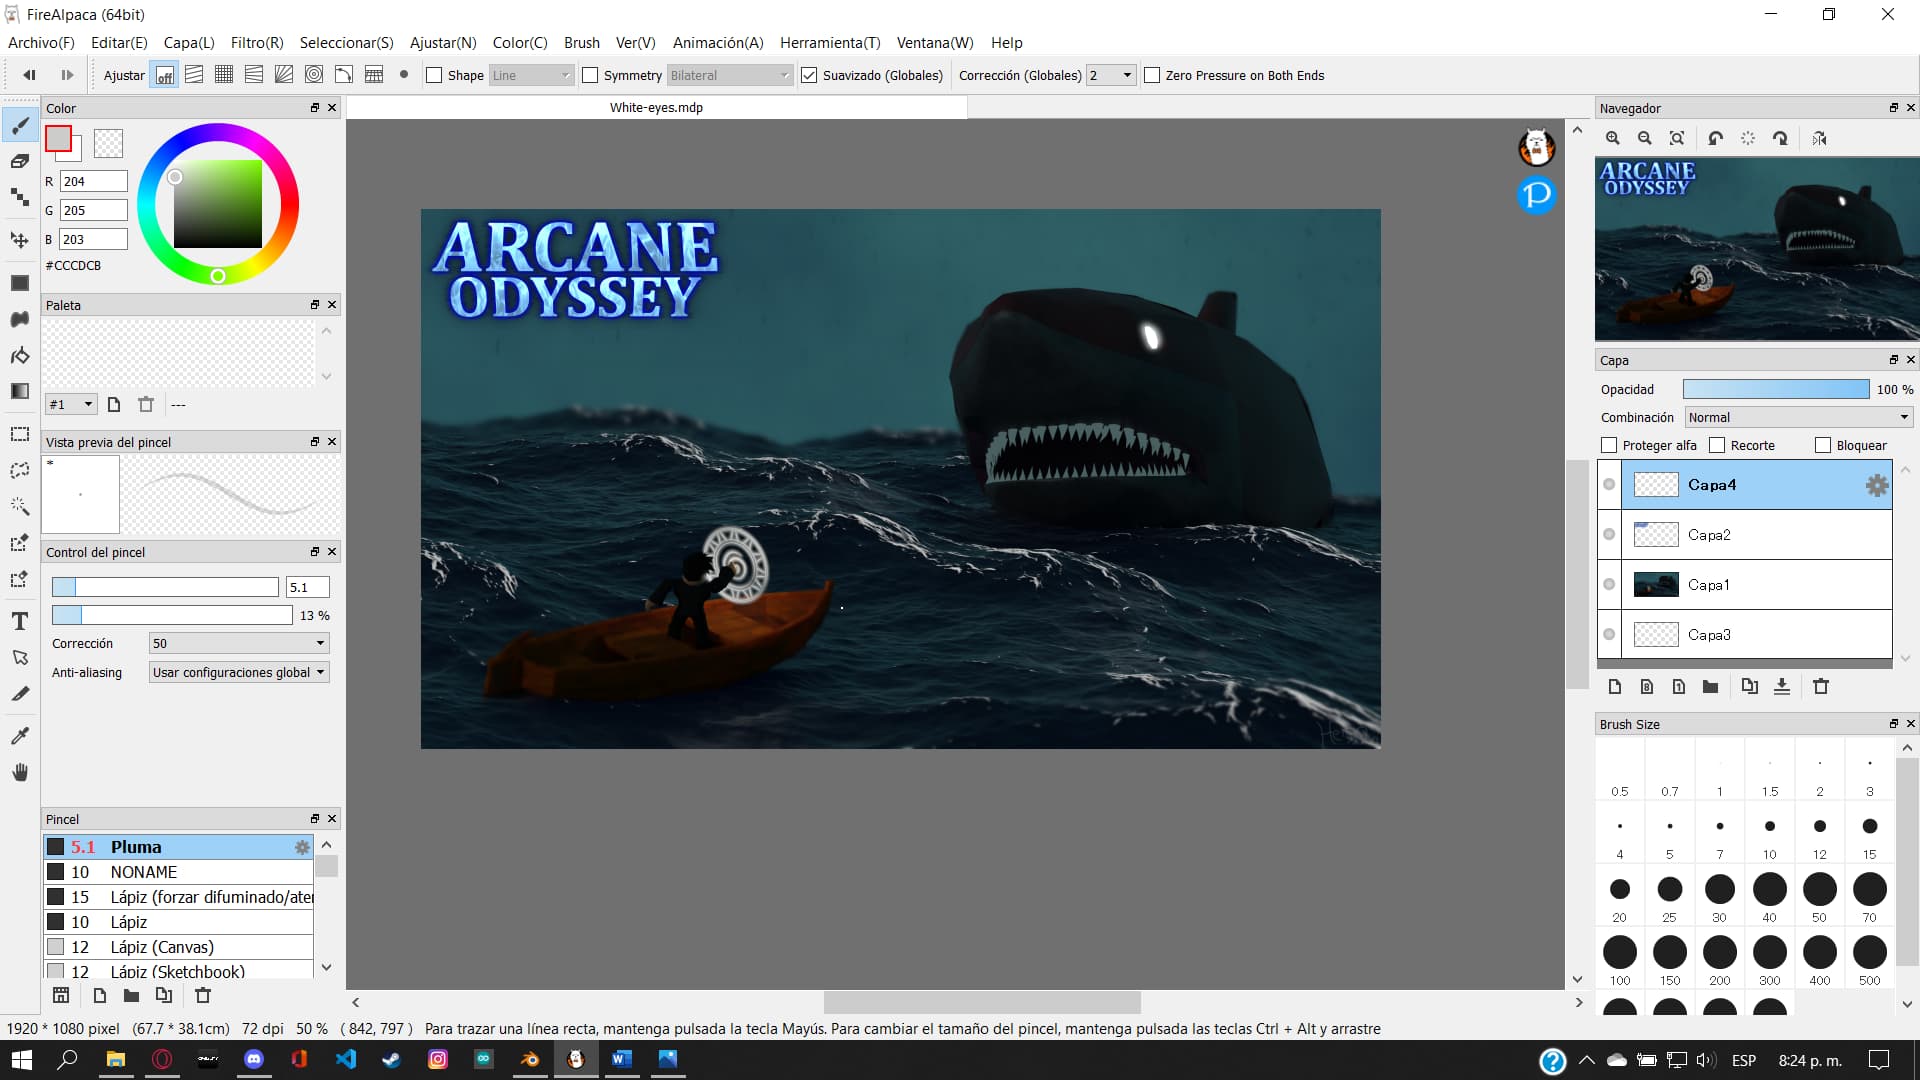Open the Filtro(R) menu
The width and height of the screenshot is (1920, 1080).
point(257,42)
